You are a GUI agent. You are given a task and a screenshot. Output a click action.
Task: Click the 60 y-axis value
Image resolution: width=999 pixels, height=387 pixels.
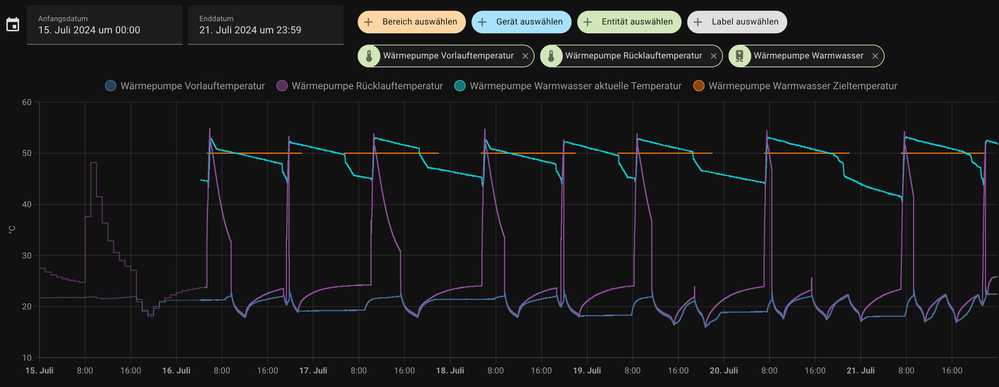tap(27, 102)
